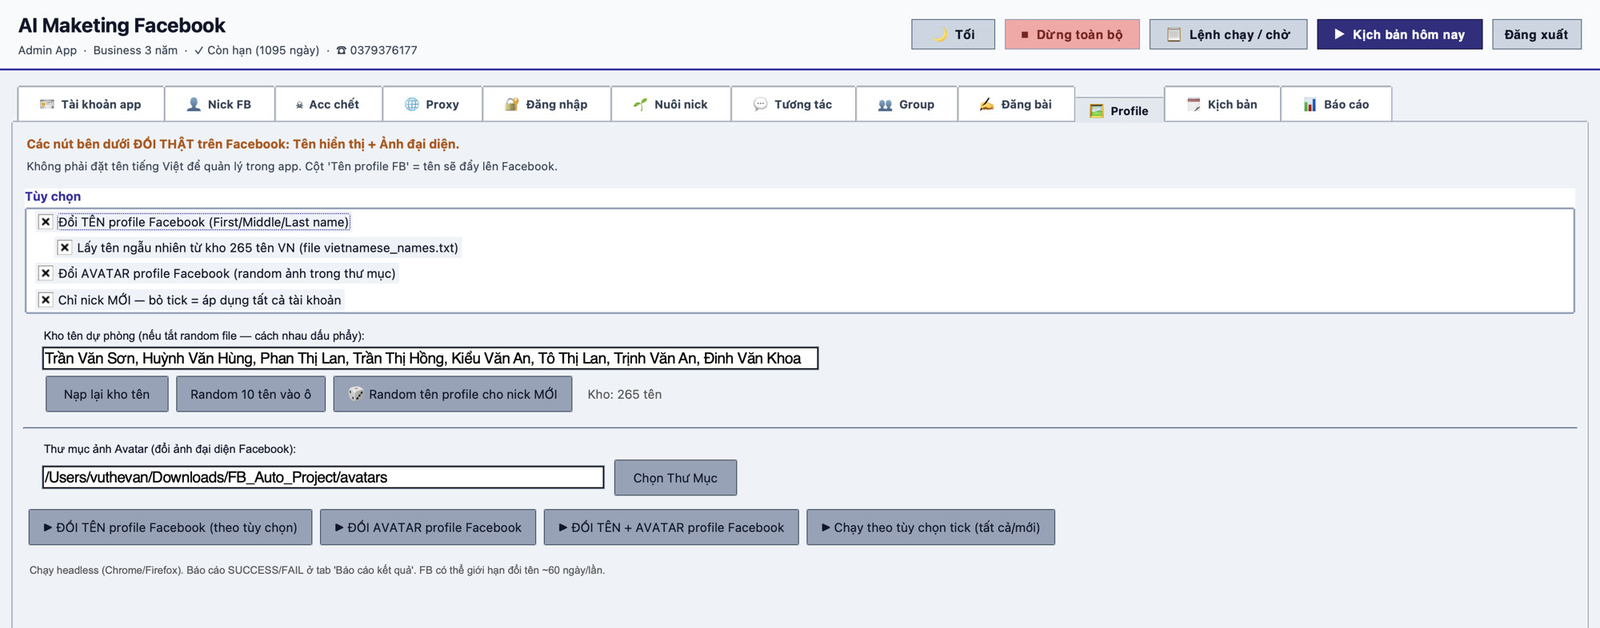Uncheck the Chỉ nick MỚI option
The height and width of the screenshot is (628, 1600).
(x=45, y=300)
